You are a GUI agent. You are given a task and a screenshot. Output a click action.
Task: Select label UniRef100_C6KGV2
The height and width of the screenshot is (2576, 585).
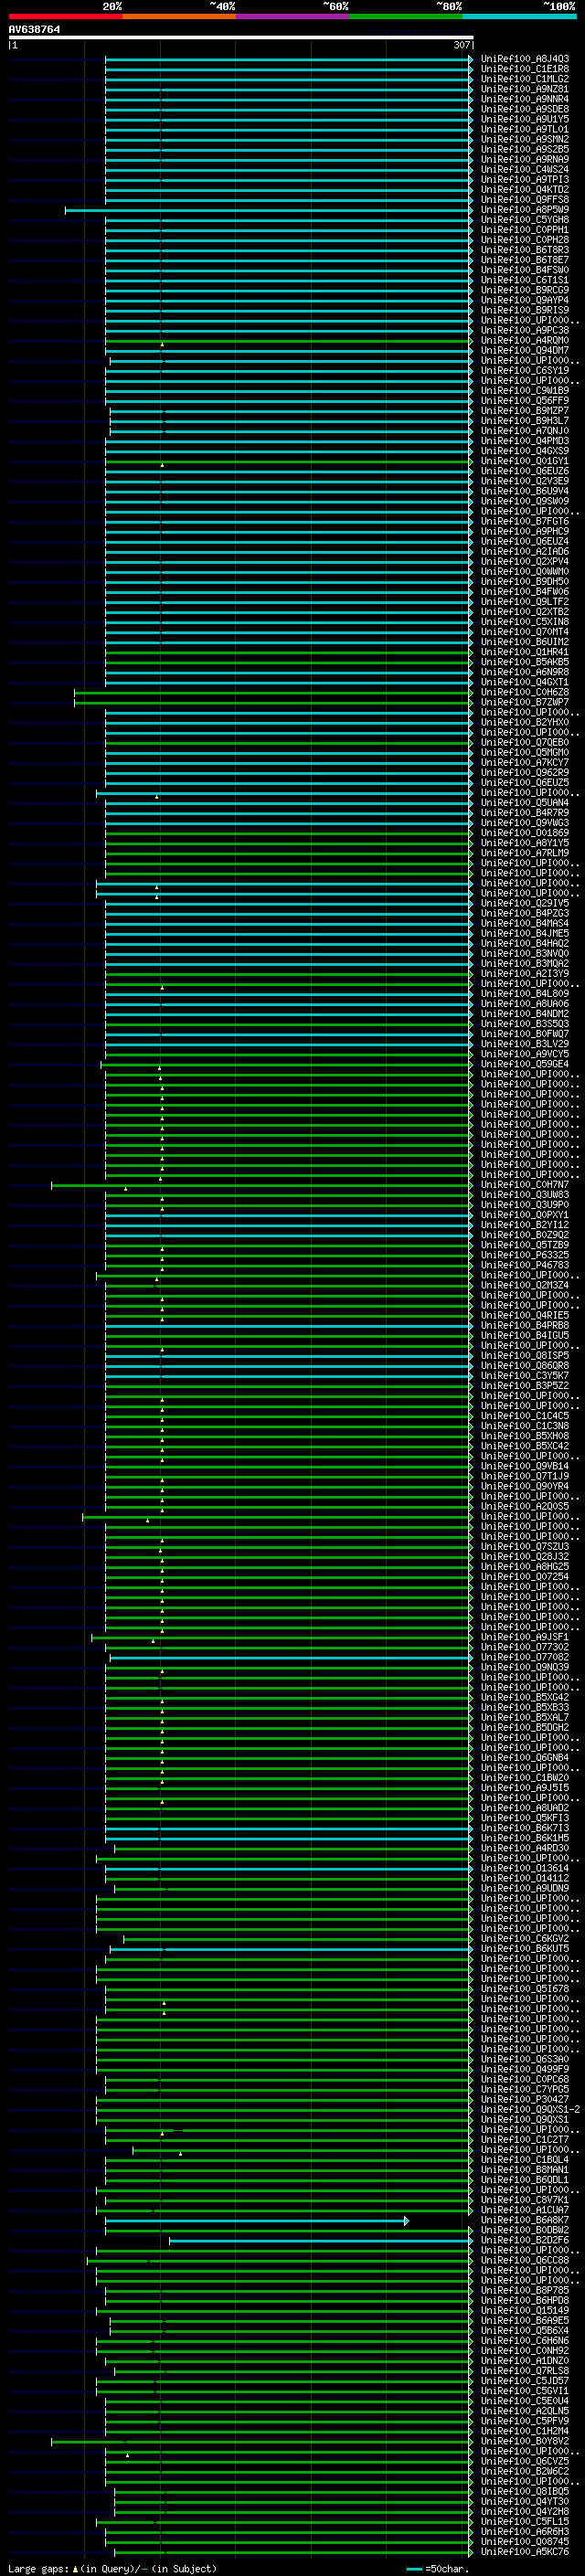524,1938
